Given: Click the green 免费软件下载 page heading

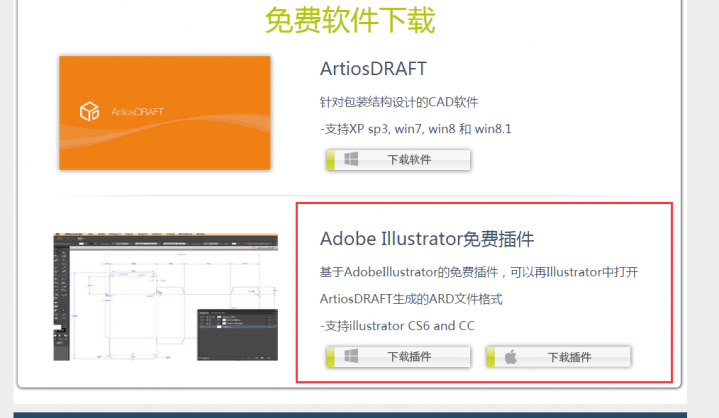Looking at the screenshot, I should 350,19.
